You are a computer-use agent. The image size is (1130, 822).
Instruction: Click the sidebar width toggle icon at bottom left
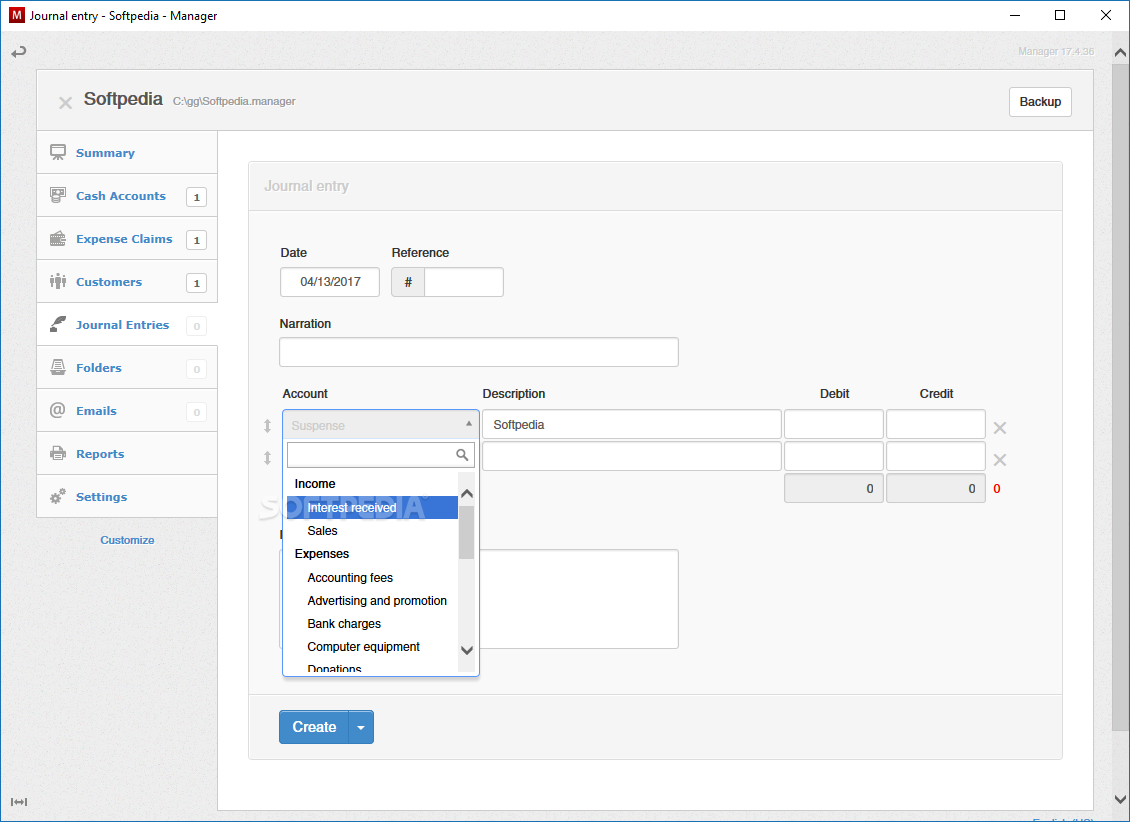point(19,802)
